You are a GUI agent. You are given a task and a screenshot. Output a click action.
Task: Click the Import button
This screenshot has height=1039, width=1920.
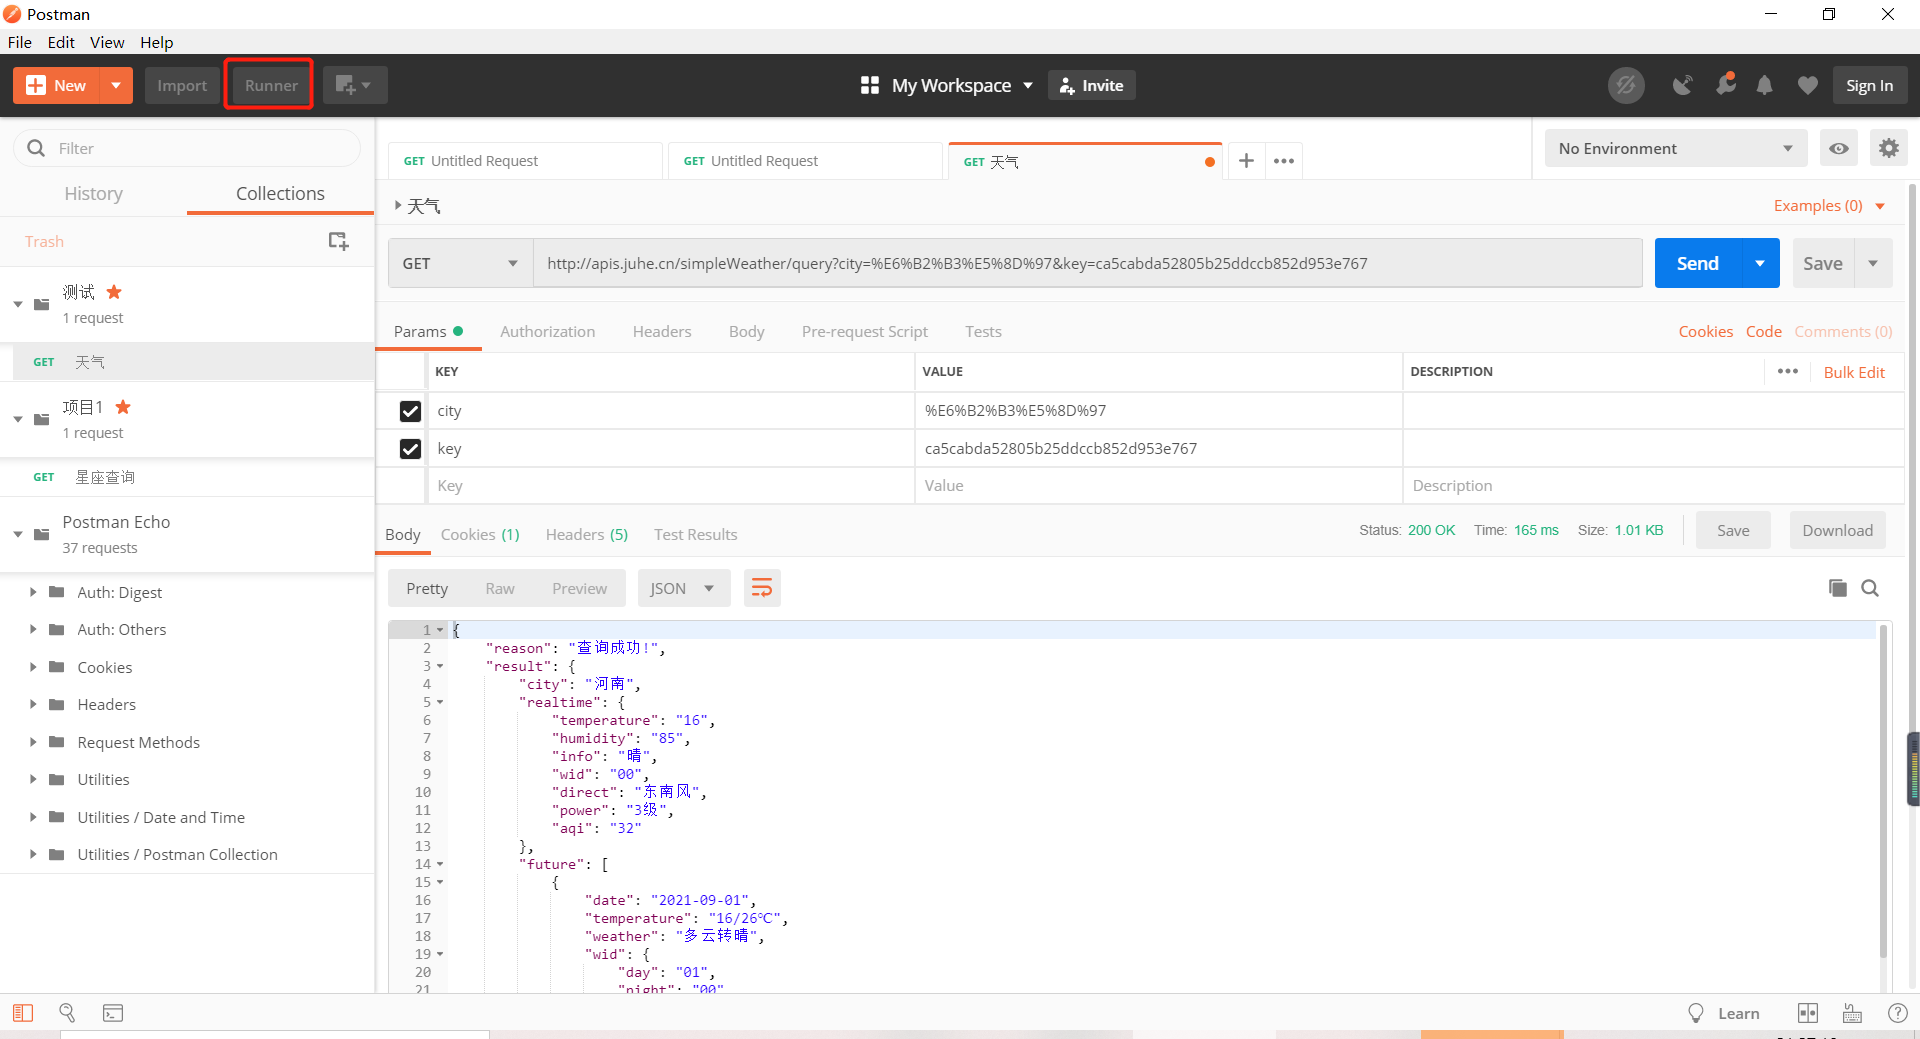(x=182, y=85)
